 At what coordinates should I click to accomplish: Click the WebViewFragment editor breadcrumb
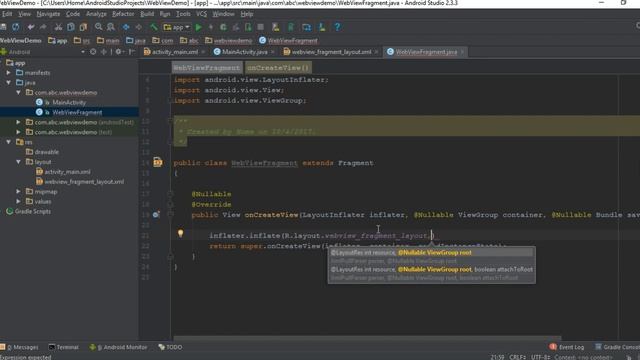point(207,68)
